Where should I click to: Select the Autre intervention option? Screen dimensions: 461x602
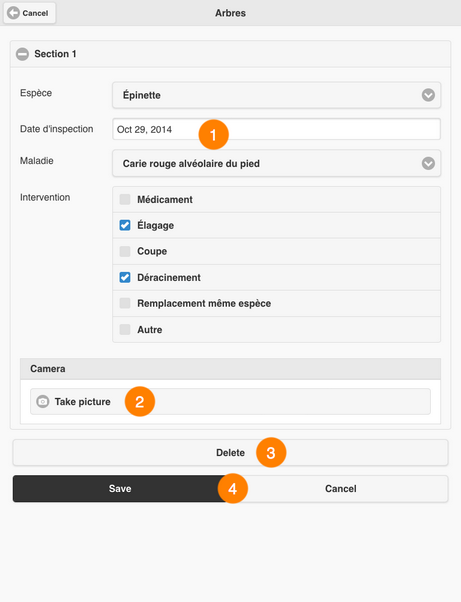pos(276,329)
